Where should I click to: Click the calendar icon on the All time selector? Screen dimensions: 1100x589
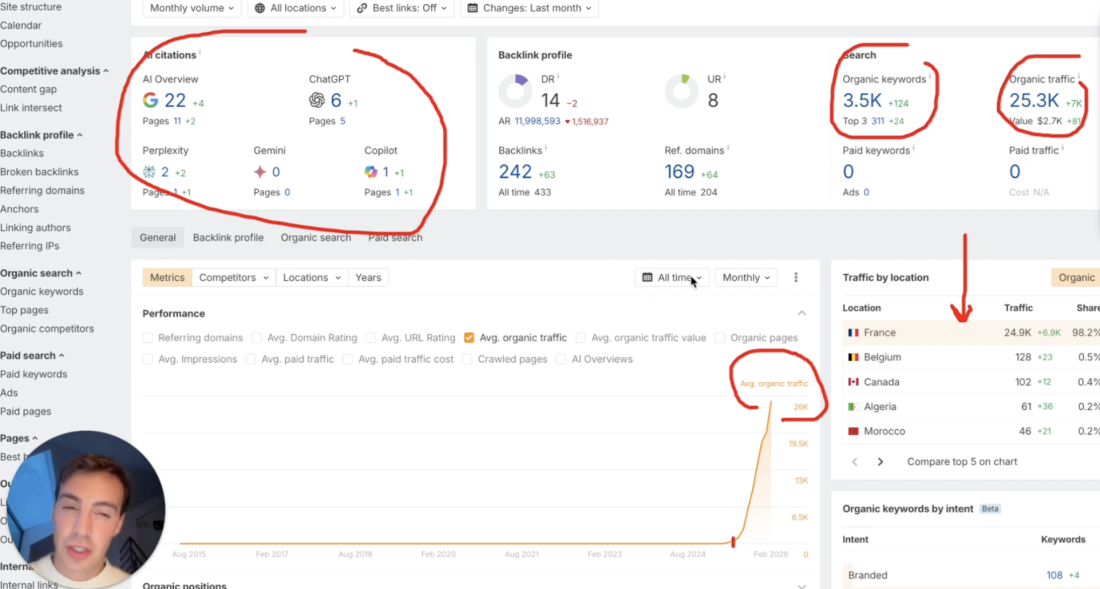pyautogui.click(x=648, y=277)
